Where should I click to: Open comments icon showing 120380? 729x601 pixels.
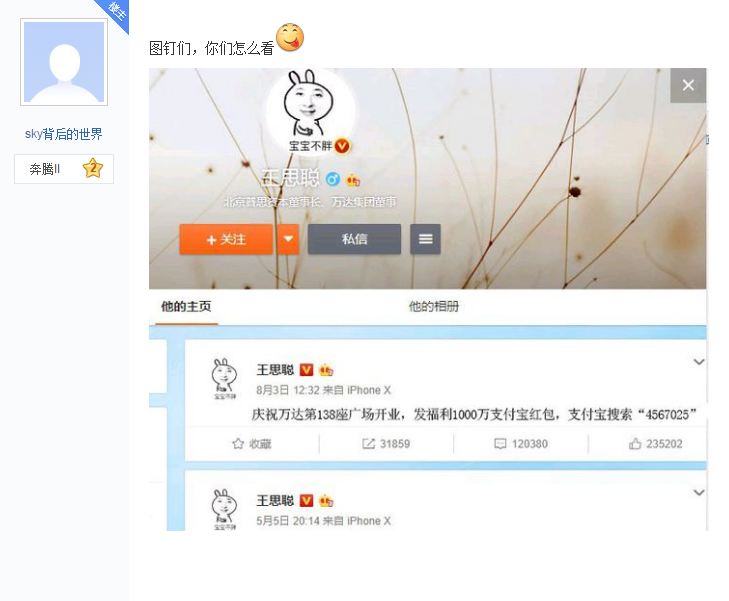[x=500, y=443]
